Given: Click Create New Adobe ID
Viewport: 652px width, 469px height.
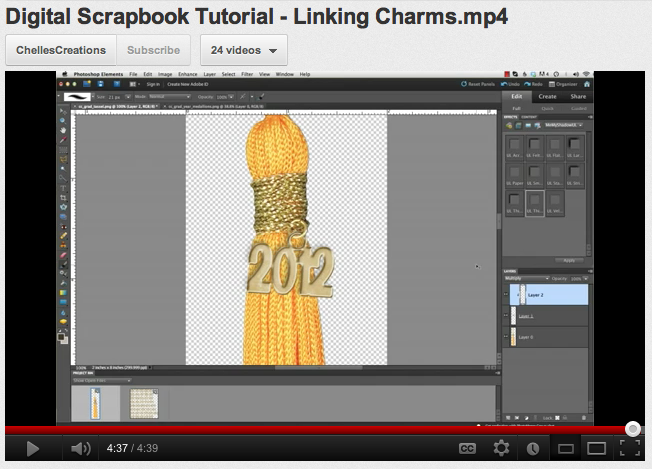Looking at the screenshot, I should pyautogui.click(x=188, y=84).
